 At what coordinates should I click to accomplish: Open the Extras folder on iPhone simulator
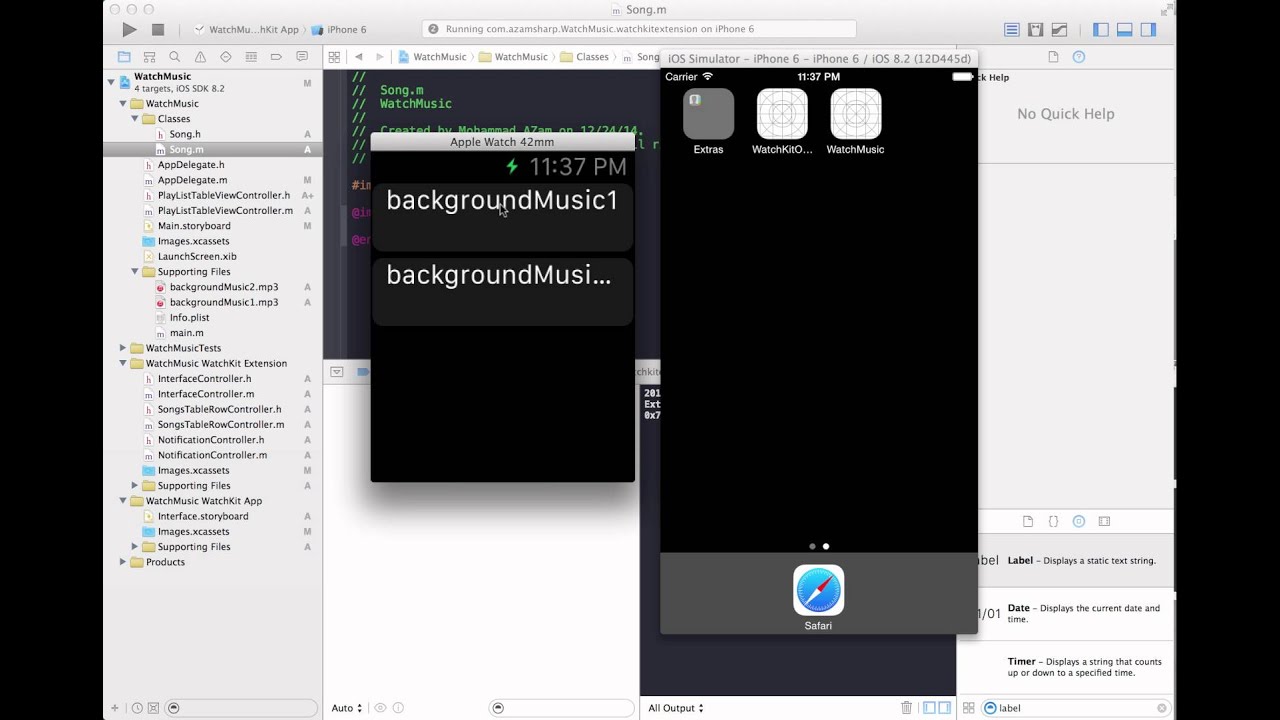(708, 114)
